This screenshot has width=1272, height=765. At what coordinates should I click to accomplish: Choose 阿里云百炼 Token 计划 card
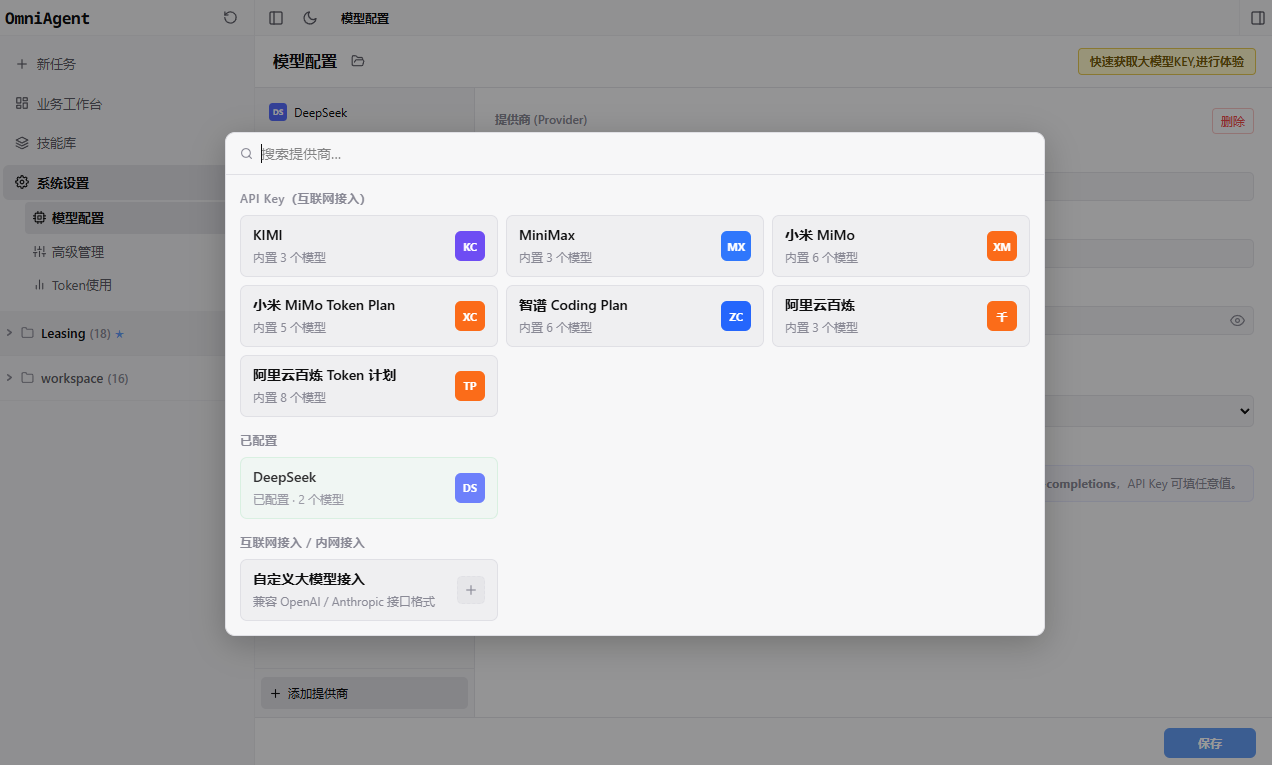tap(369, 386)
